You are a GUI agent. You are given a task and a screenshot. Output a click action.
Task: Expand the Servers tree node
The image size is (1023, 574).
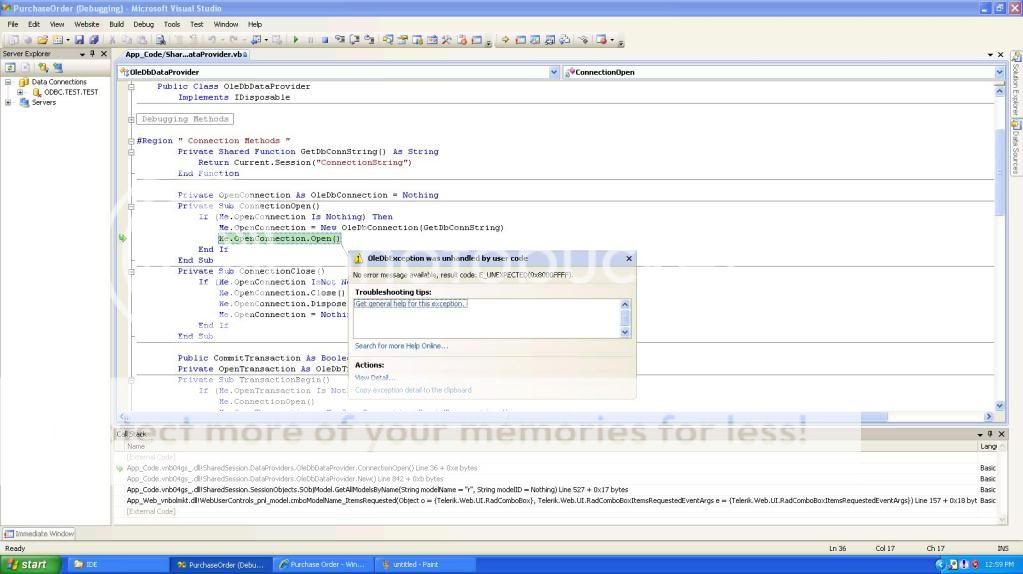pyautogui.click(x=8, y=102)
